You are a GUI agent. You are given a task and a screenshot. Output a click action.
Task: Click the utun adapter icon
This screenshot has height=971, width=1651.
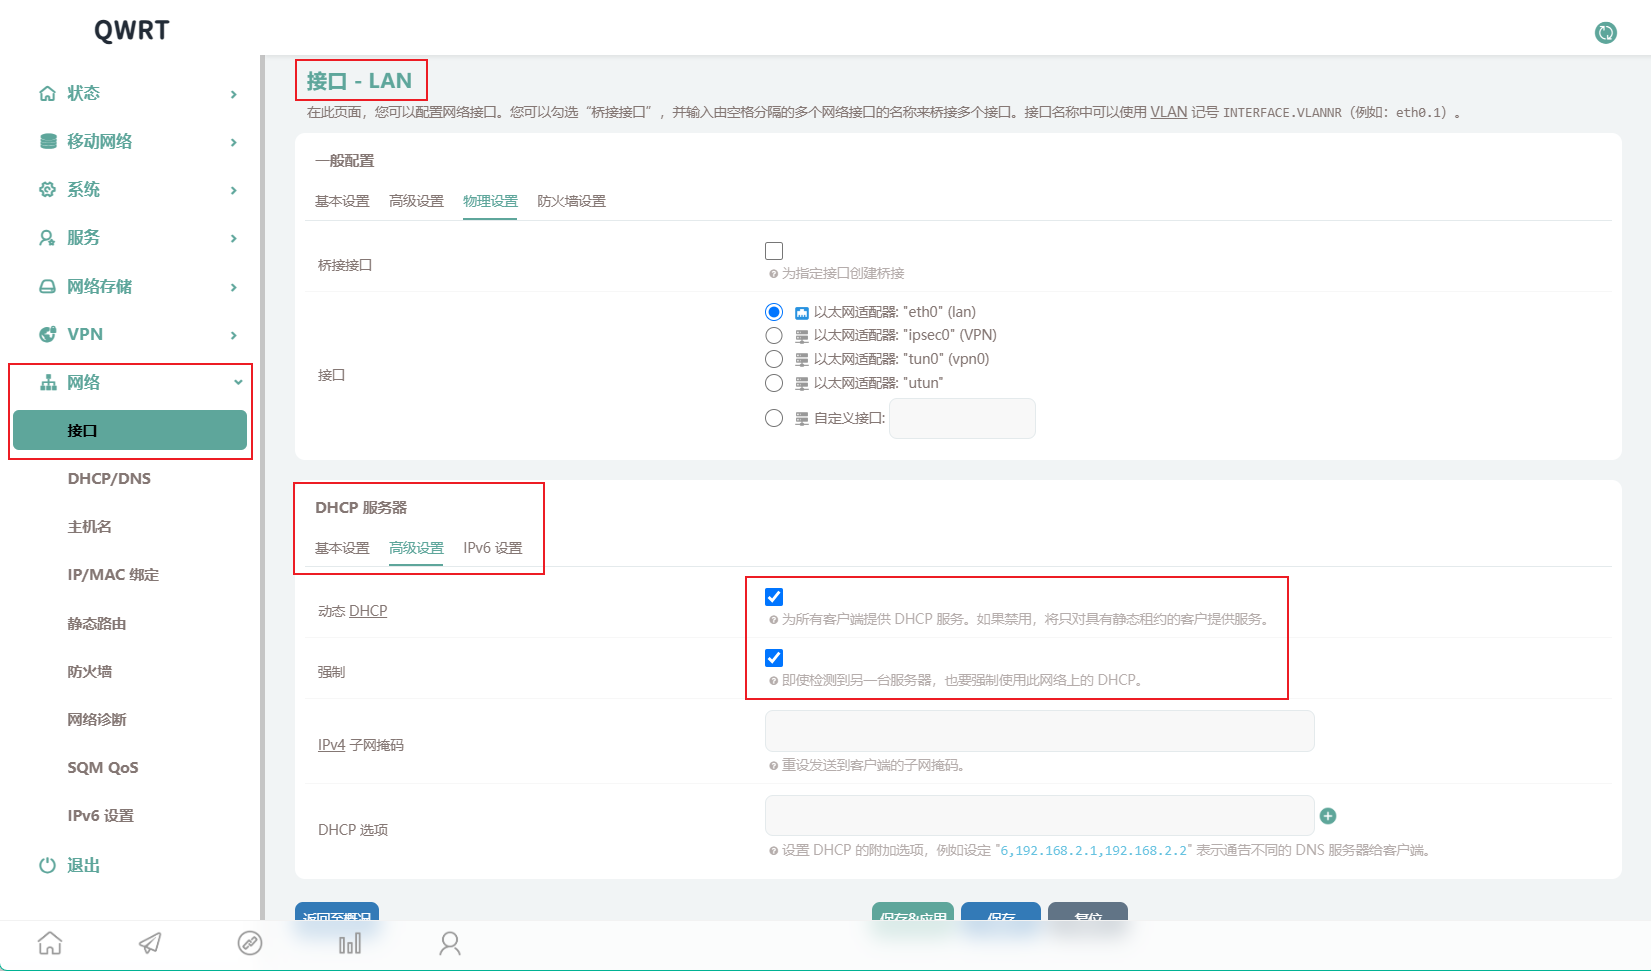pyautogui.click(x=802, y=384)
